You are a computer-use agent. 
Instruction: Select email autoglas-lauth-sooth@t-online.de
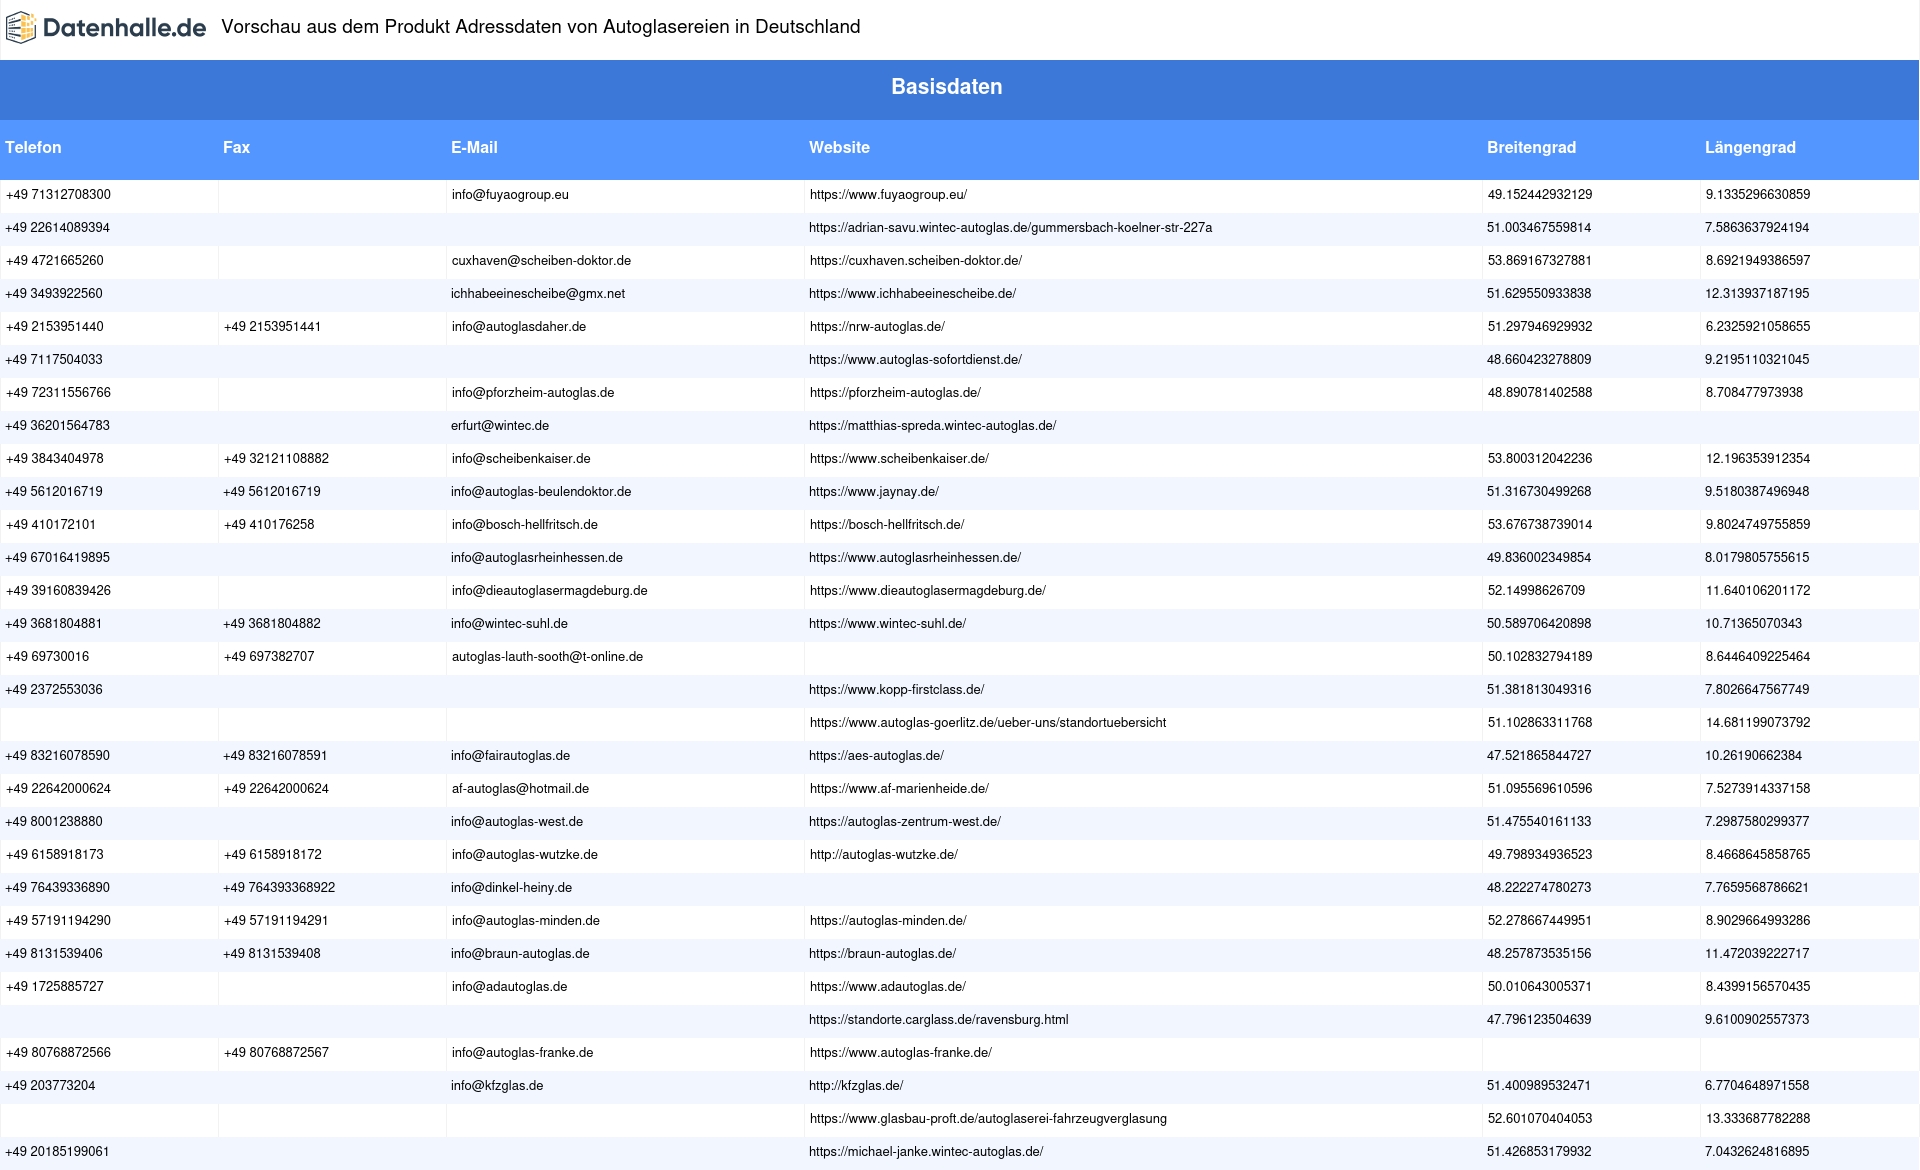click(547, 657)
